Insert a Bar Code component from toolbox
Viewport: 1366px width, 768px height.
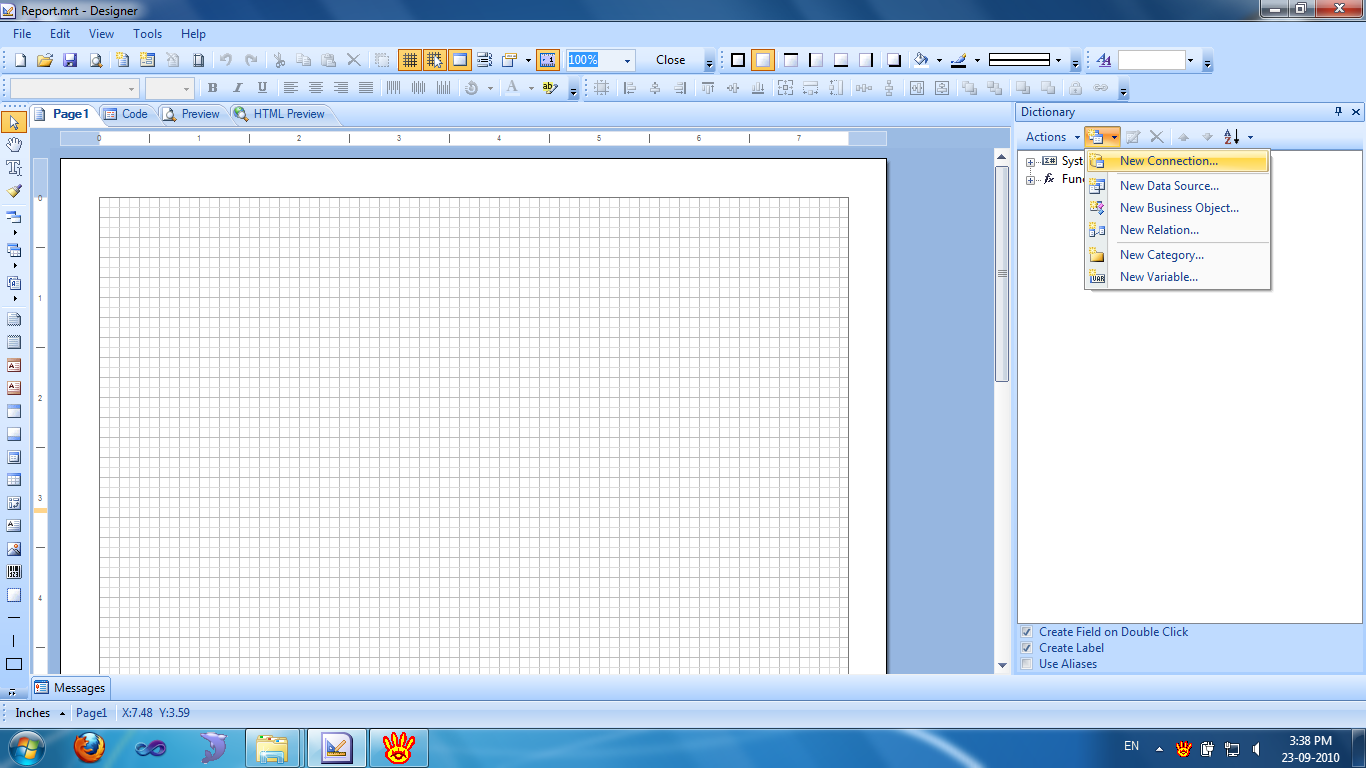[14, 572]
